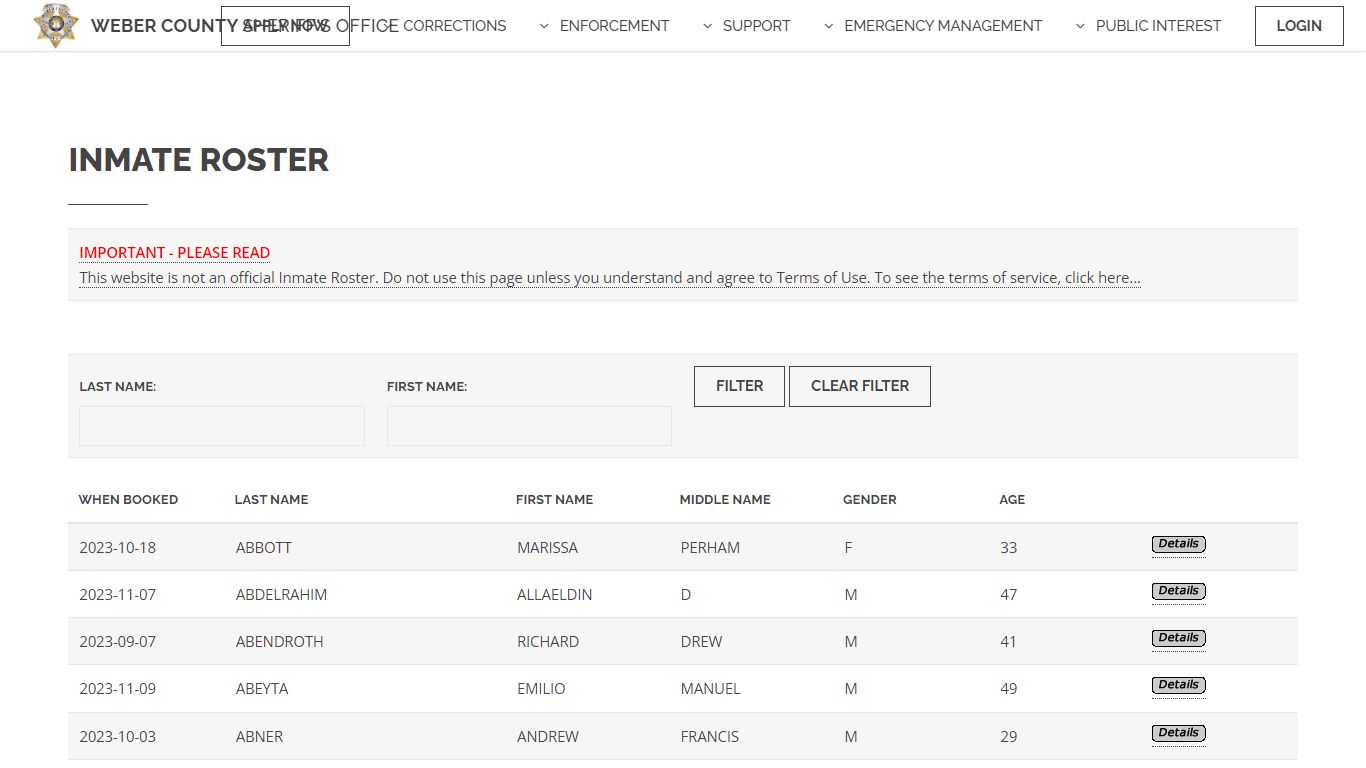Open the terms of service notice link
Viewport: 1366px width, 768px height.
609,278
